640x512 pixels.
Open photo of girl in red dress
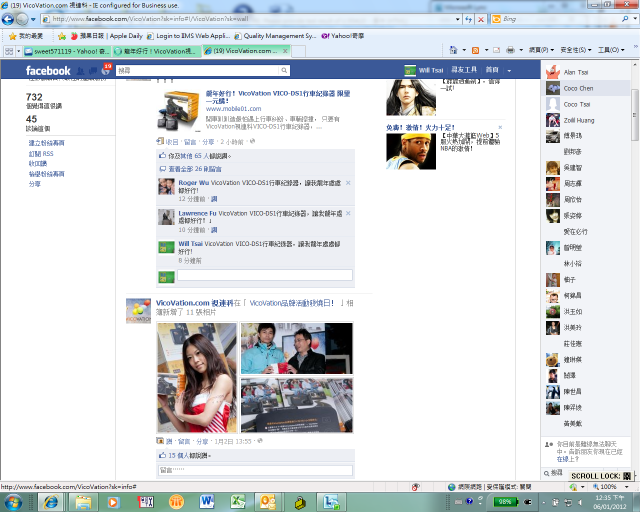click(197, 378)
